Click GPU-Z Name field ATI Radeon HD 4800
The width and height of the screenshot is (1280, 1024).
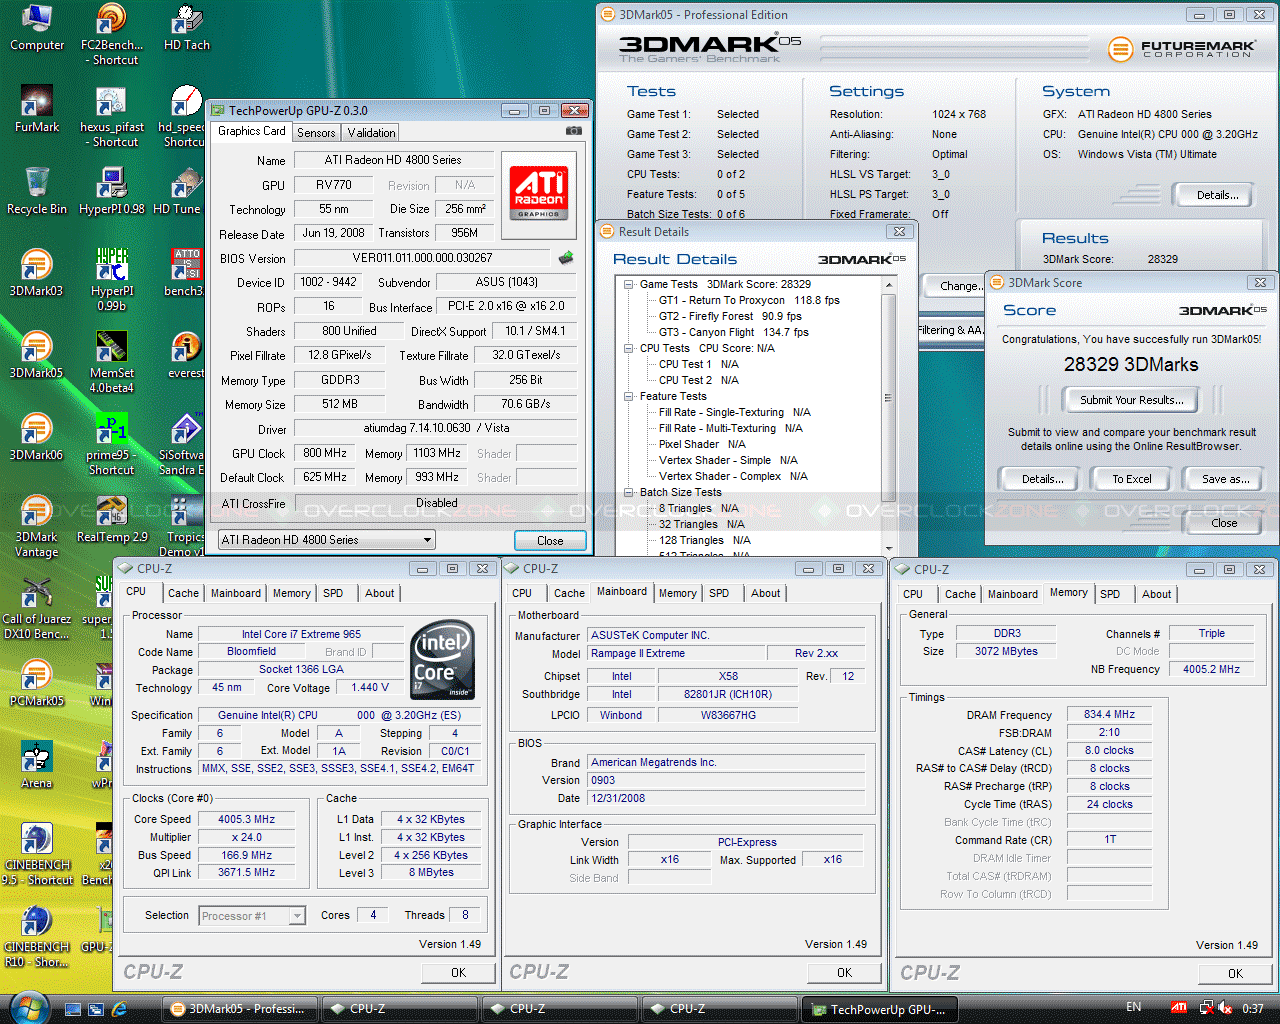click(x=393, y=160)
